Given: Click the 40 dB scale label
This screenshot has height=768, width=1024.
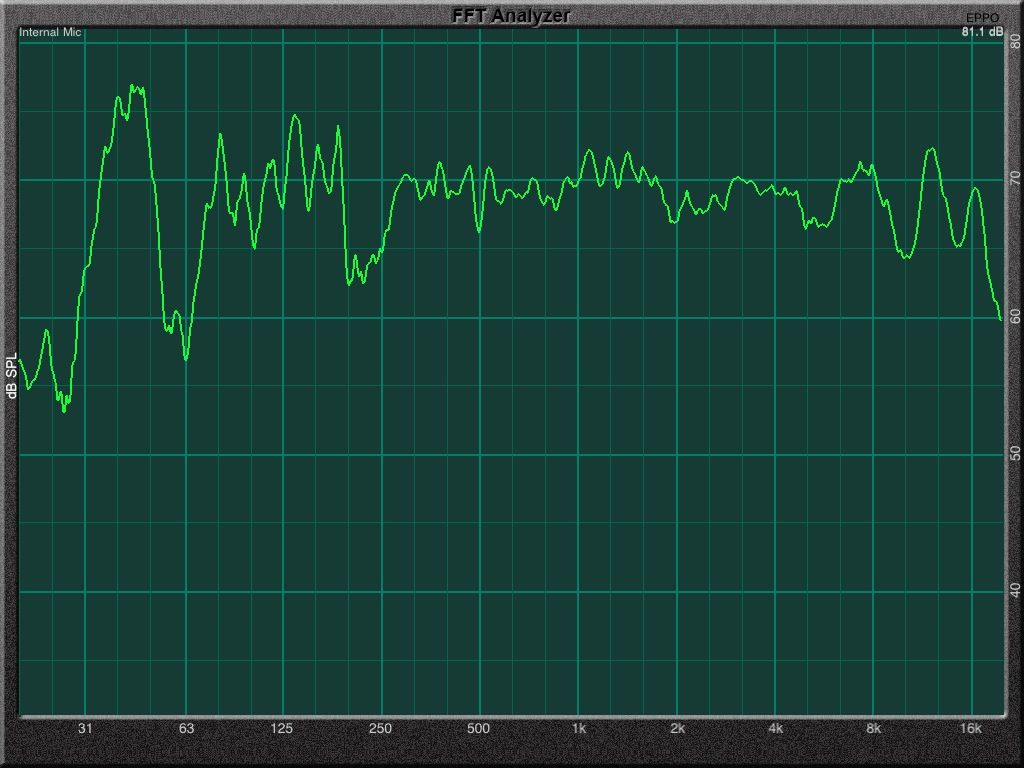Looking at the screenshot, I should click(1016, 590).
